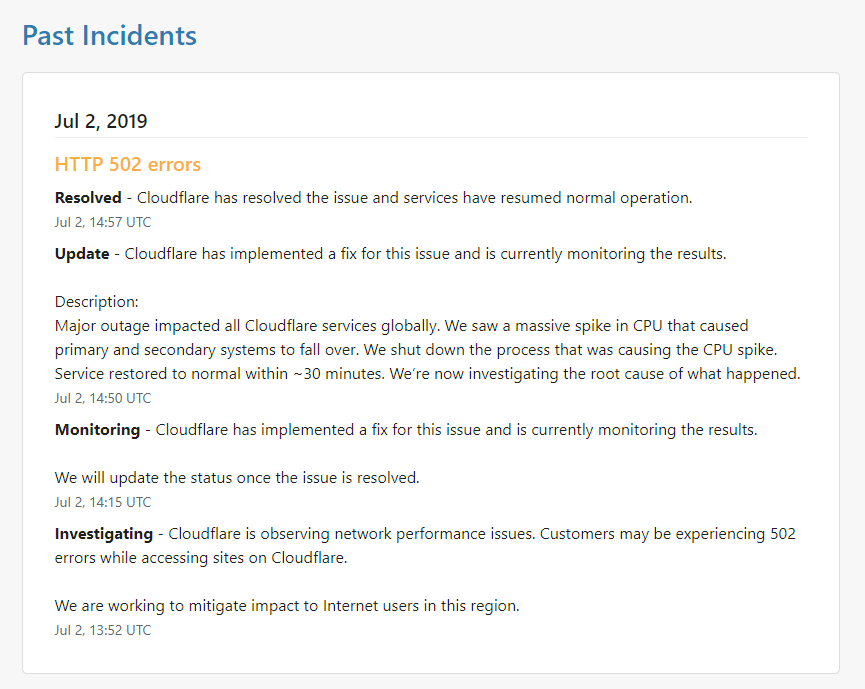Open the HTTP 502 errors incident link

(x=127, y=164)
